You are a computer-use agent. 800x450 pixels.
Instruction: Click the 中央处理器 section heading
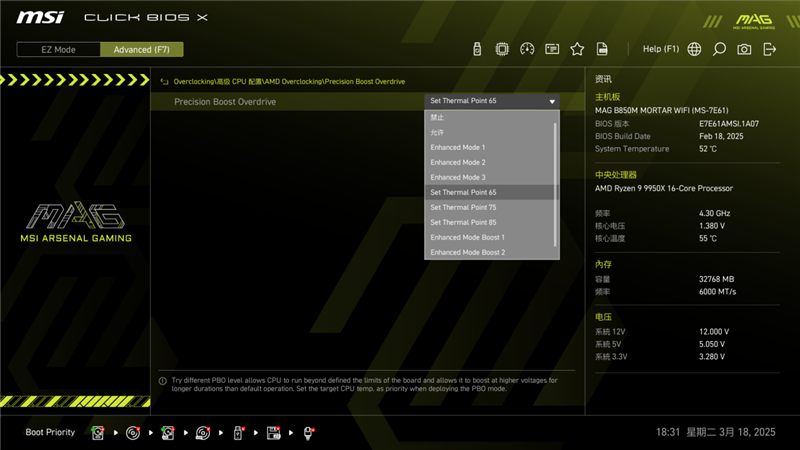[x=616, y=175]
